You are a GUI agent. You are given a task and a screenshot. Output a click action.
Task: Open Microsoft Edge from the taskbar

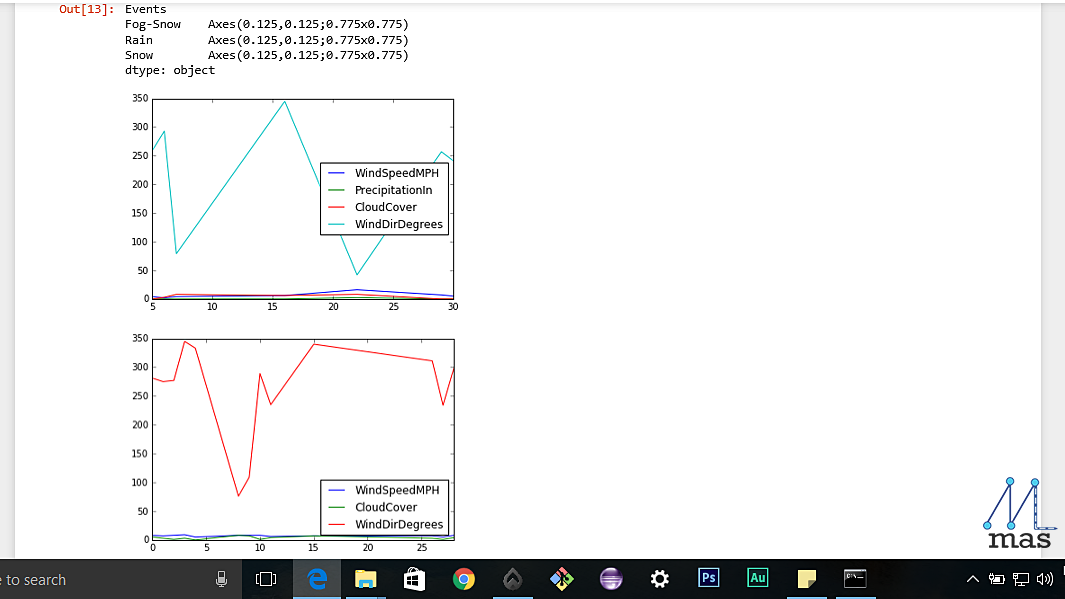tap(316, 579)
